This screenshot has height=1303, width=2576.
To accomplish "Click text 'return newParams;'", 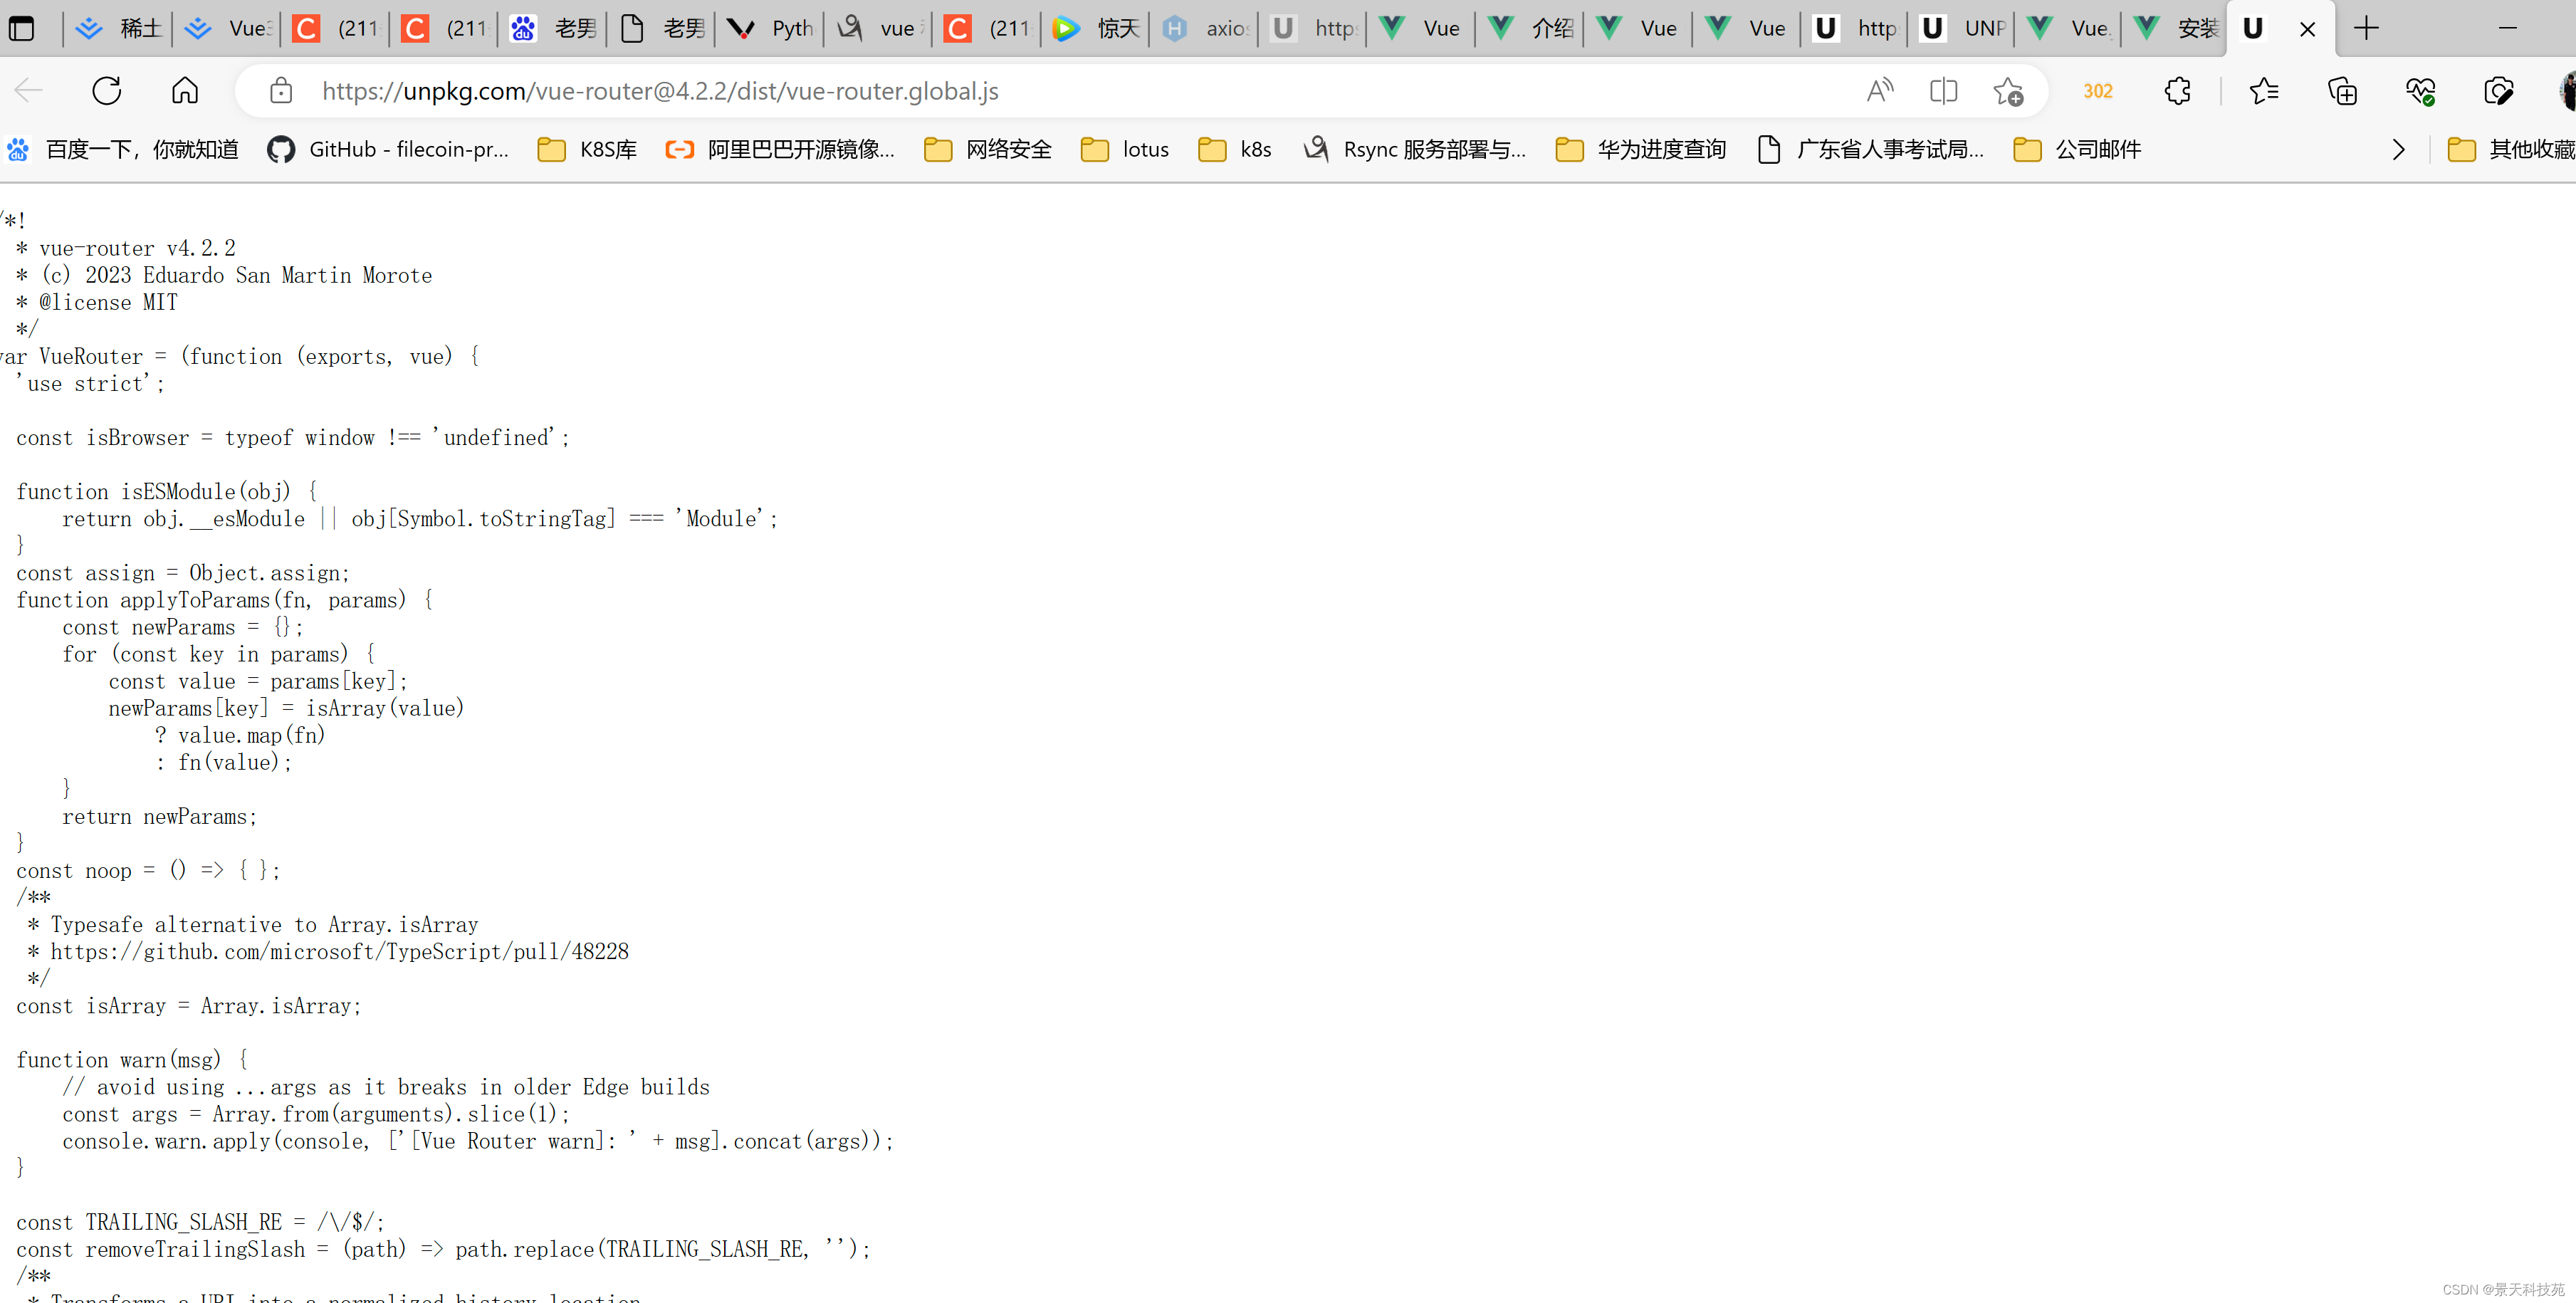I will point(160,817).
